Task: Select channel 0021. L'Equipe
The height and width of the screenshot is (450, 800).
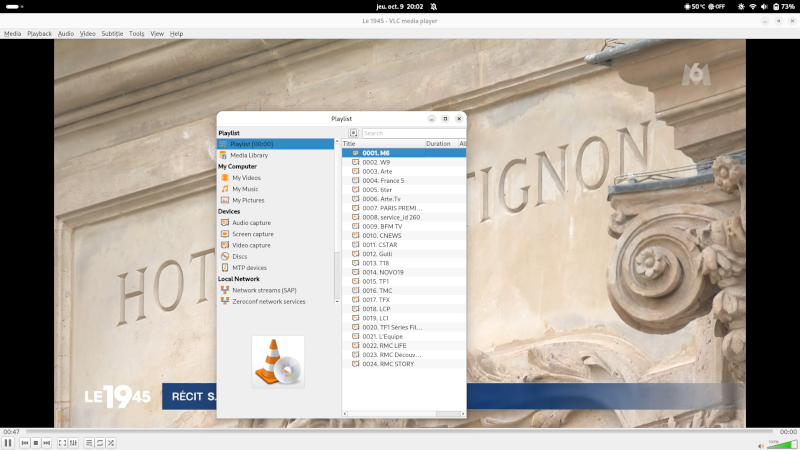Action: pos(404,337)
